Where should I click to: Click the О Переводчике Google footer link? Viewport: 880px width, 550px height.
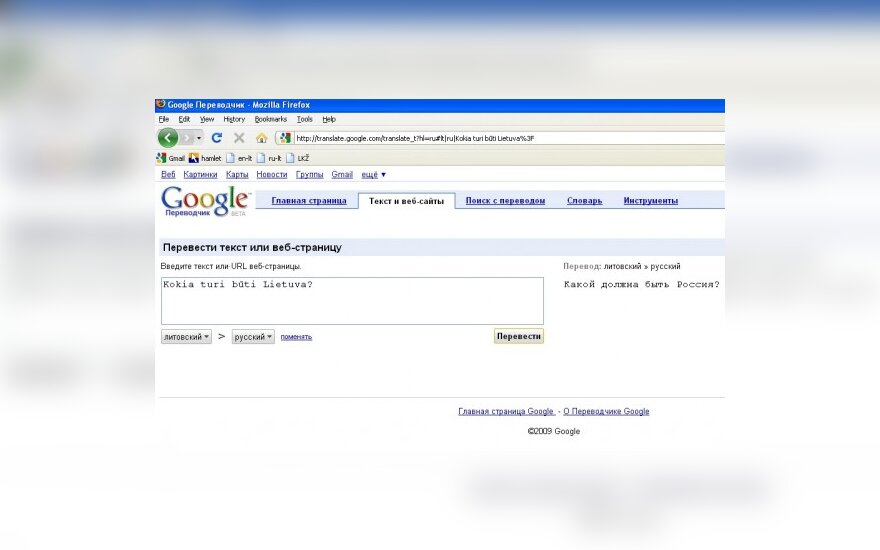pyautogui.click(x=606, y=411)
